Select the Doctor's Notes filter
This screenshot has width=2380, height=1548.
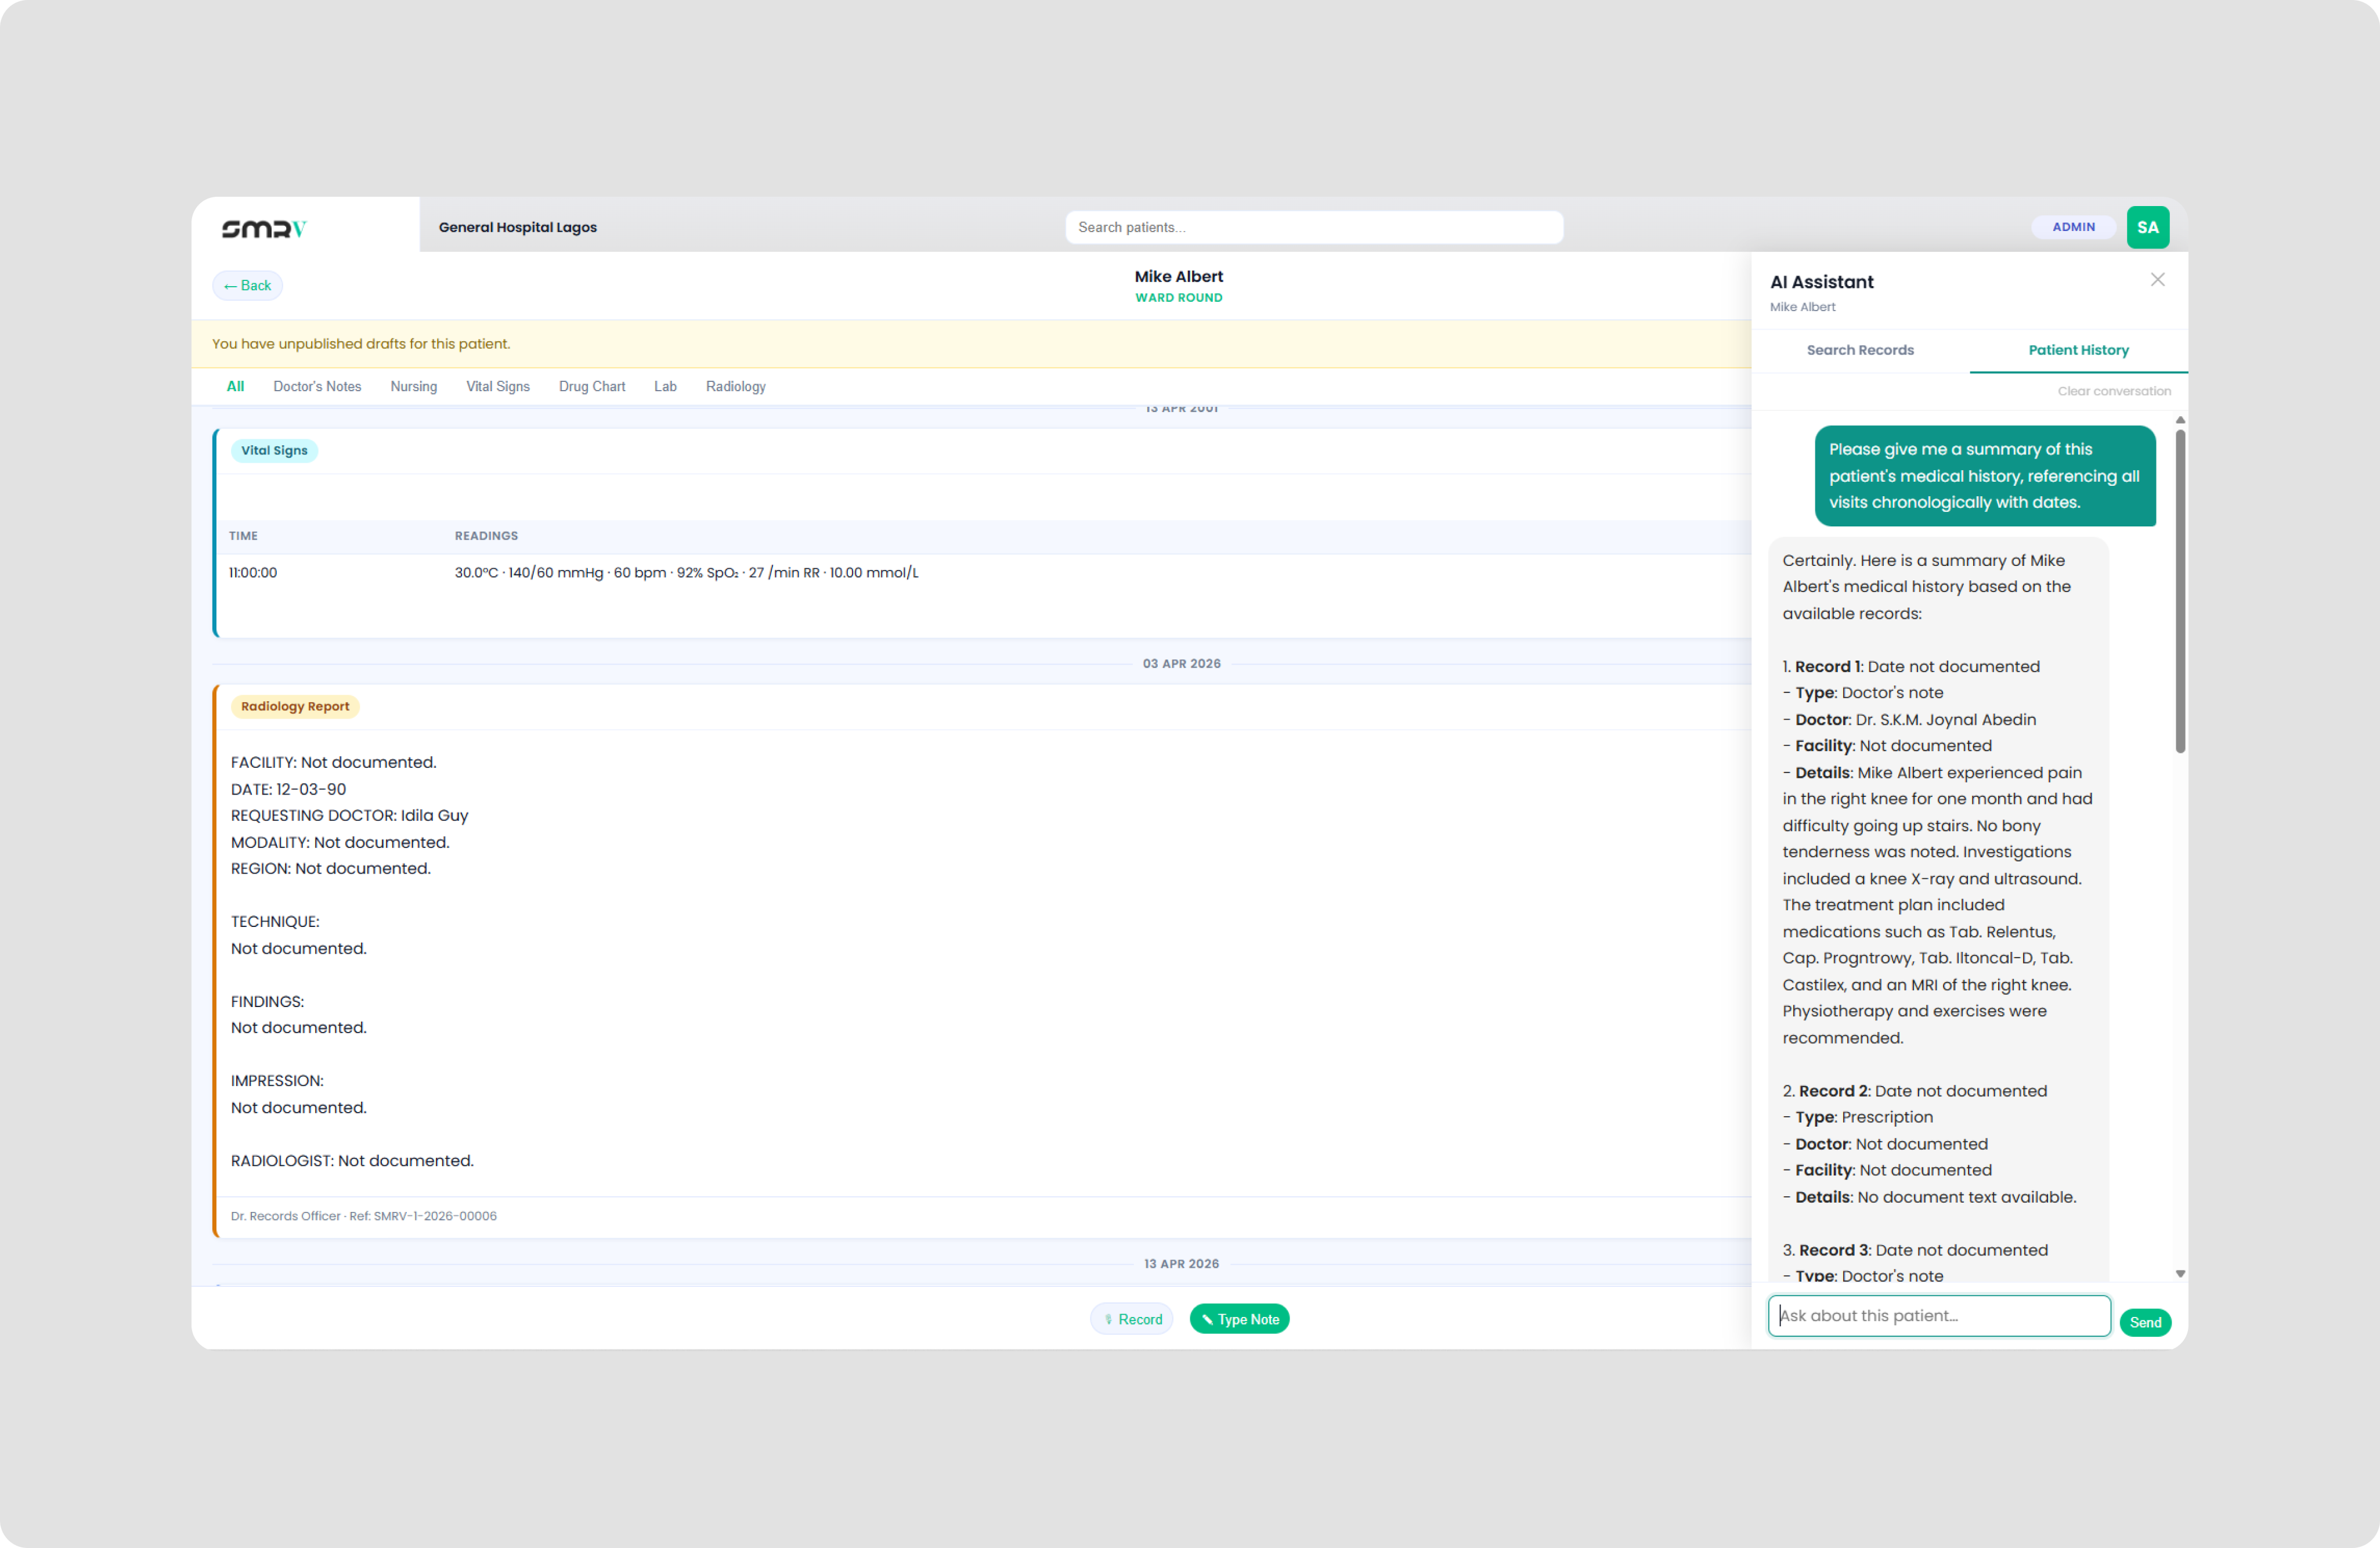pos(317,386)
